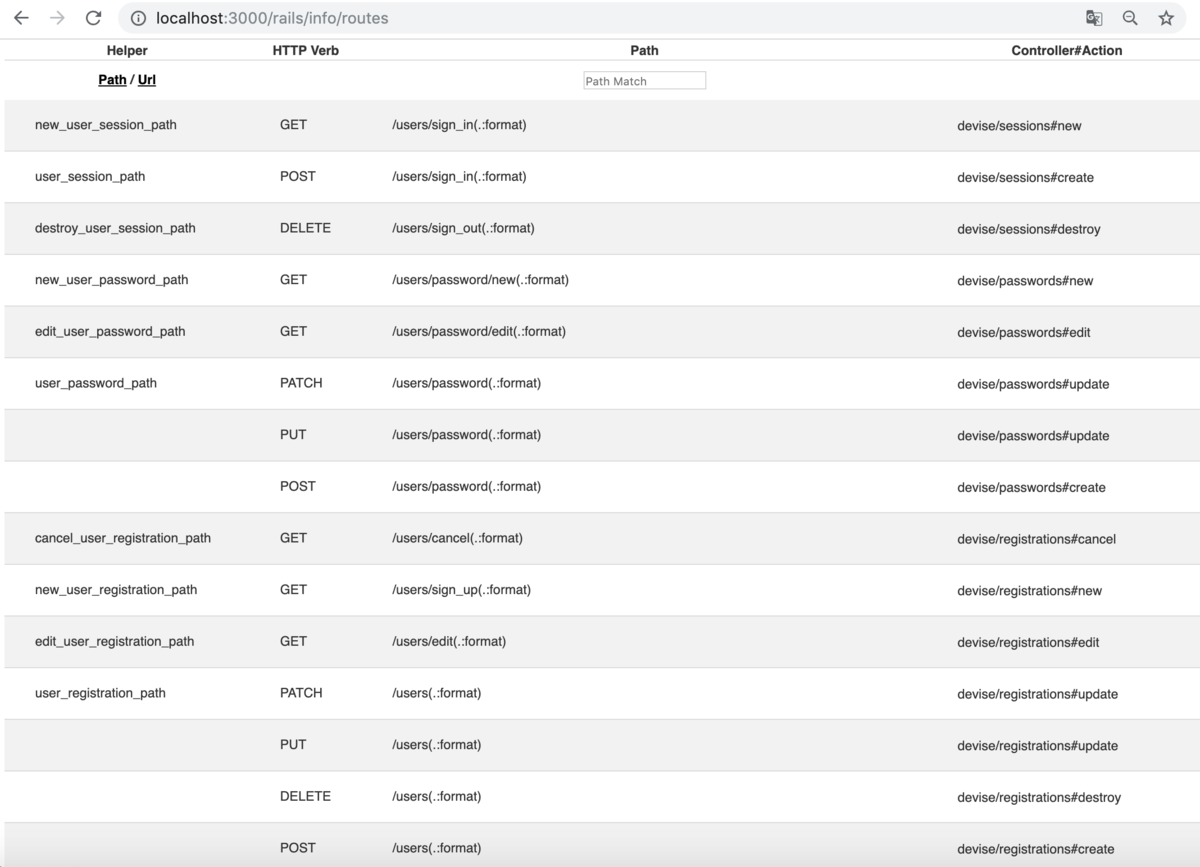
Task: Click /users/password/new(.:format) path
Action: click(480, 280)
